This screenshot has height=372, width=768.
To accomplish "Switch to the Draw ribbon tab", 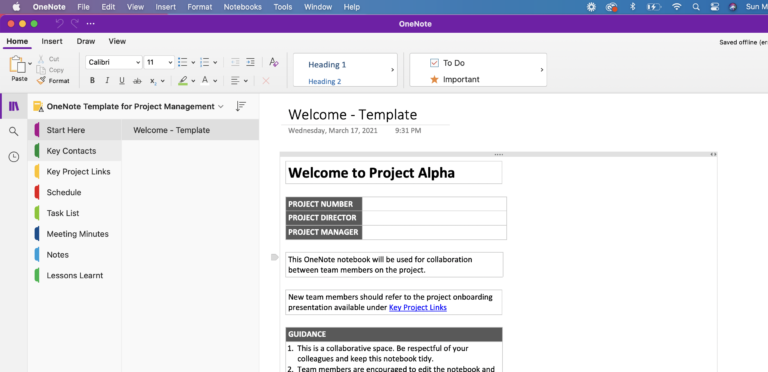I will point(86,41).
